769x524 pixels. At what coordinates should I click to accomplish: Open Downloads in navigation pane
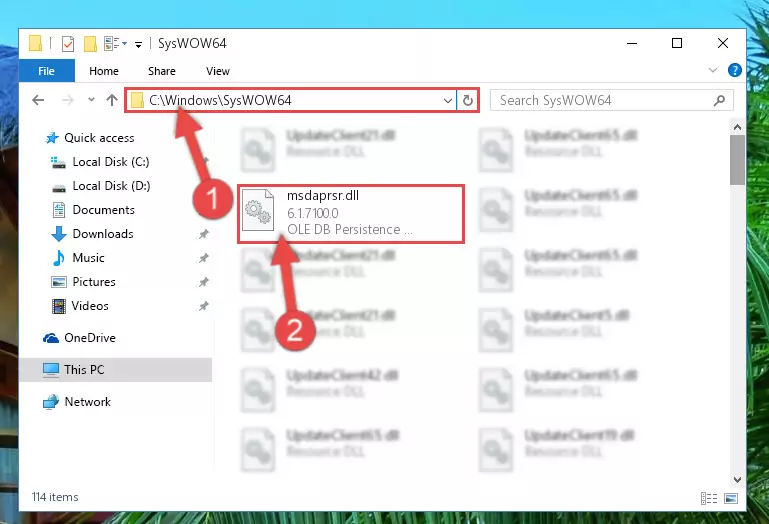pyautogui.click(x=103, y=234)
